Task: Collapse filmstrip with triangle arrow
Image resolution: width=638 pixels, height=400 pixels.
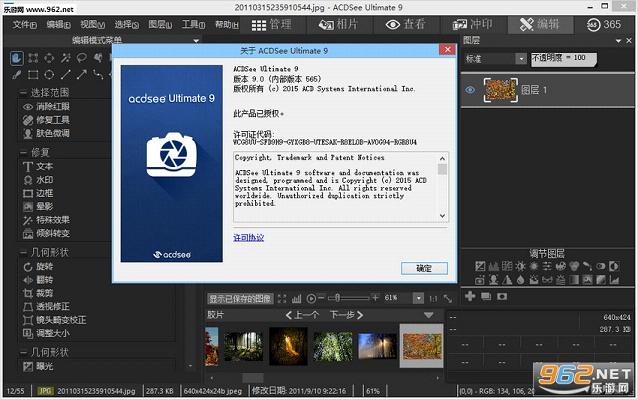Action: pos(428,315)
